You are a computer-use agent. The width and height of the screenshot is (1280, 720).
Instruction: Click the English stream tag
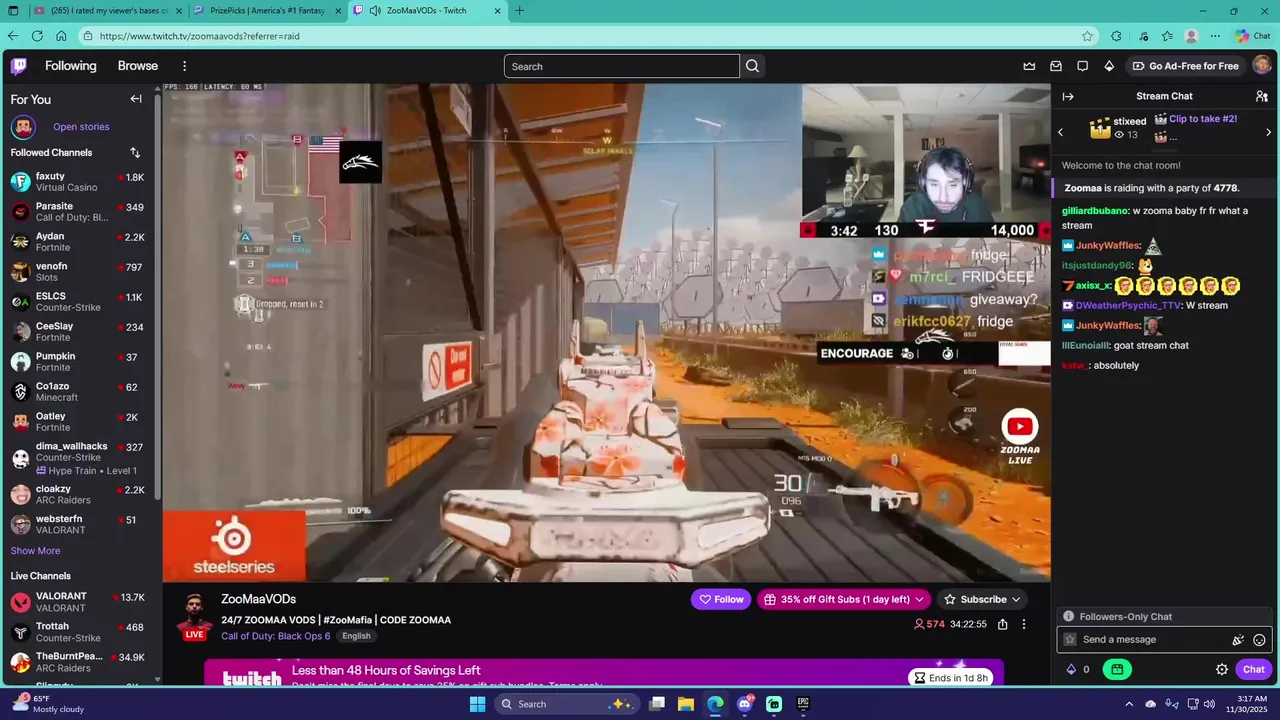(x=356, y=636)
